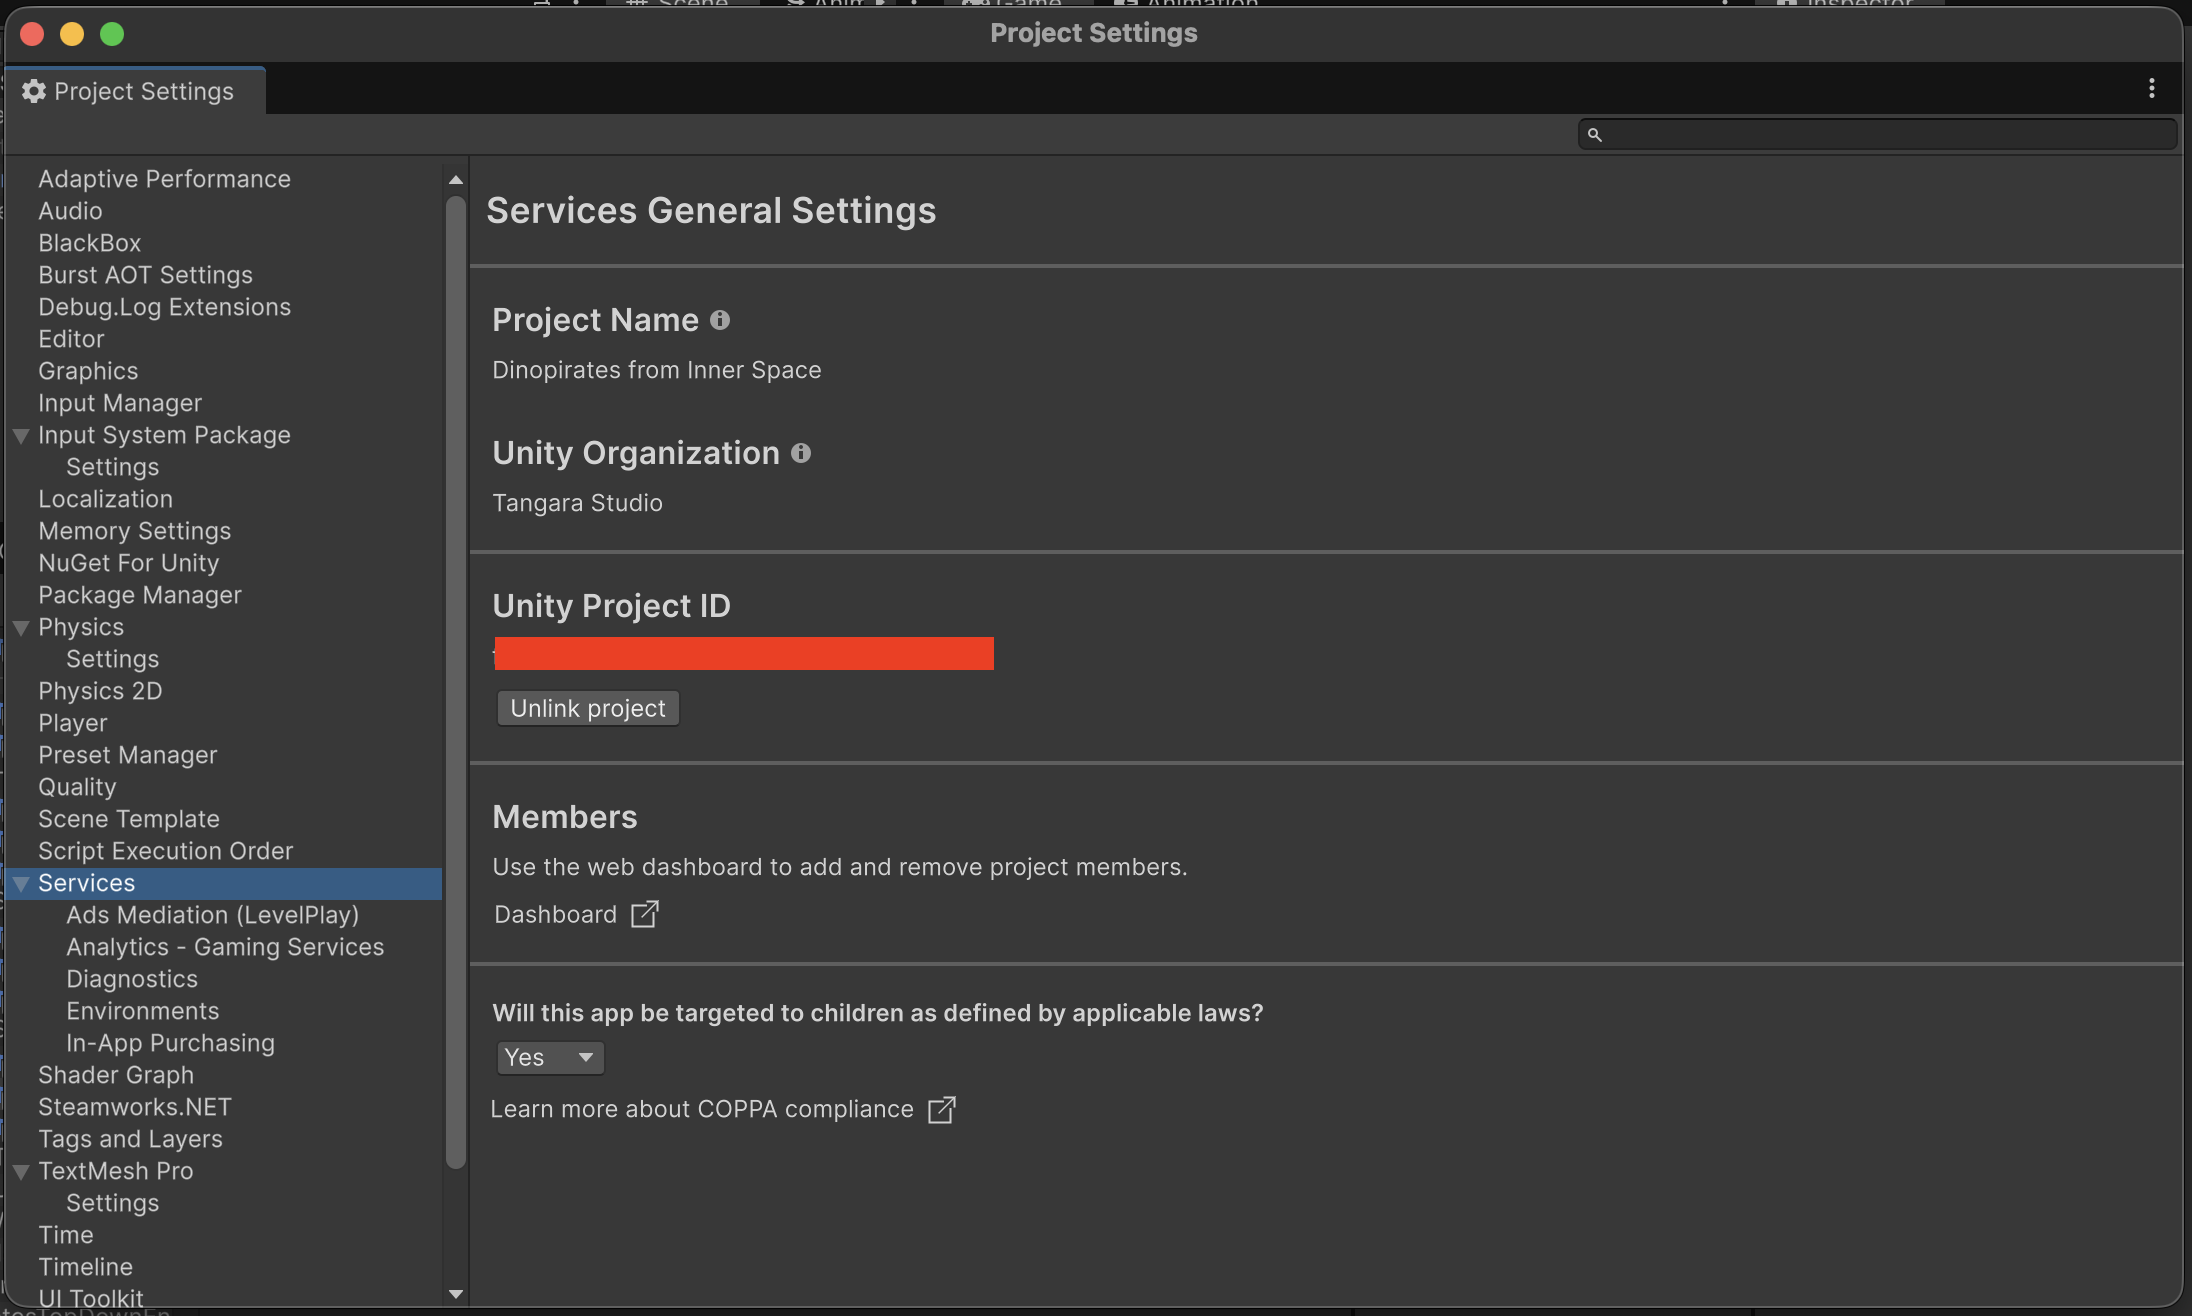Select Environments under Services
The width and height of the screenshot is (2192, 1316).
142,1011
